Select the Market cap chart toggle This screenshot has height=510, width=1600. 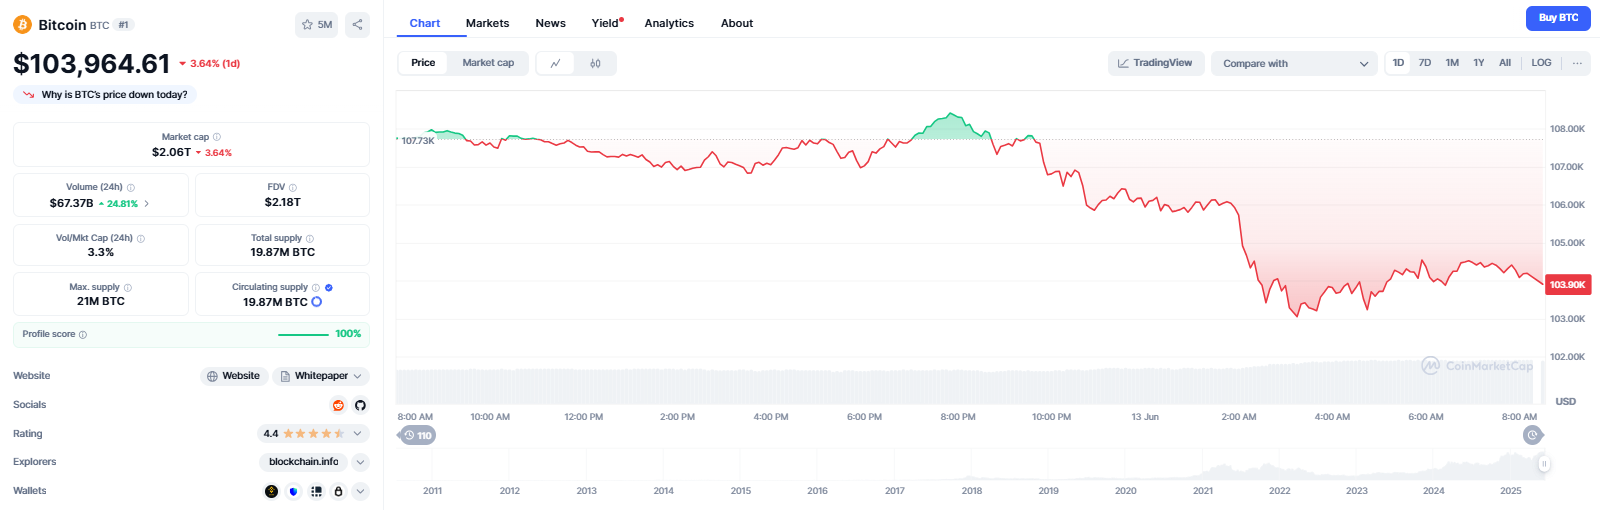point(488,63)
